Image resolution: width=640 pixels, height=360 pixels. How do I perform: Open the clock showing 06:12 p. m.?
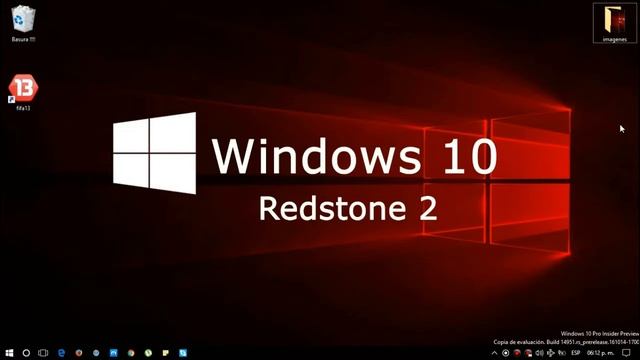[x=600, y=353]
